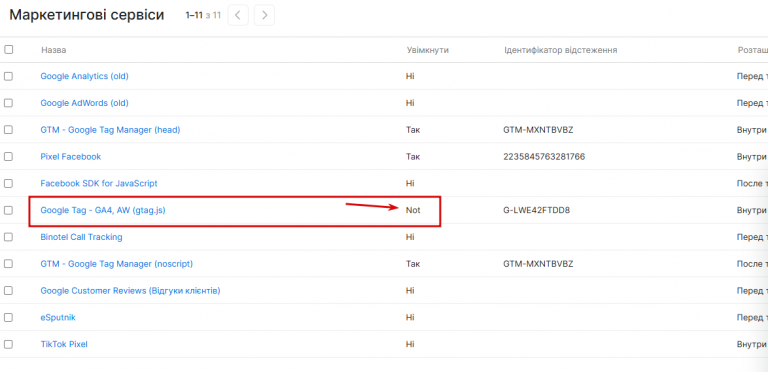Screen dimensions: 768x372
Task: Click GTM-MXNTBVBZ in the GTM head row
Action: tap(538, 130)
